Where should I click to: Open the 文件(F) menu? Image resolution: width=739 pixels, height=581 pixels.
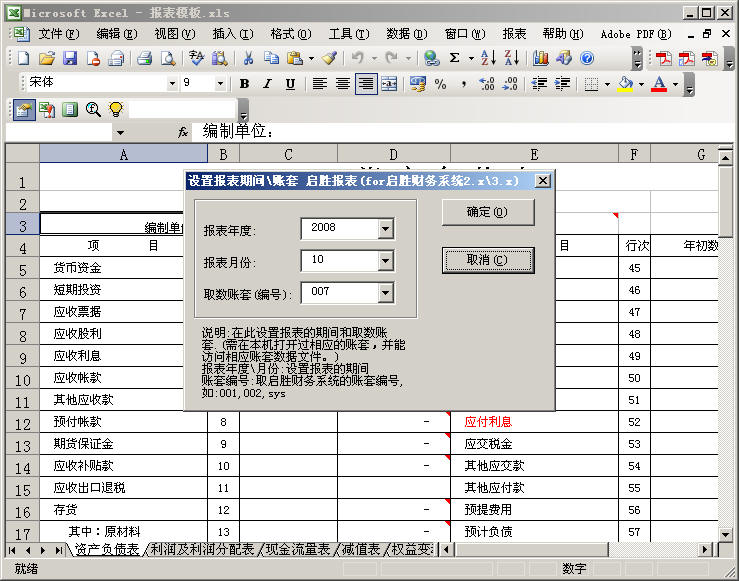click(x=59, y=34)
